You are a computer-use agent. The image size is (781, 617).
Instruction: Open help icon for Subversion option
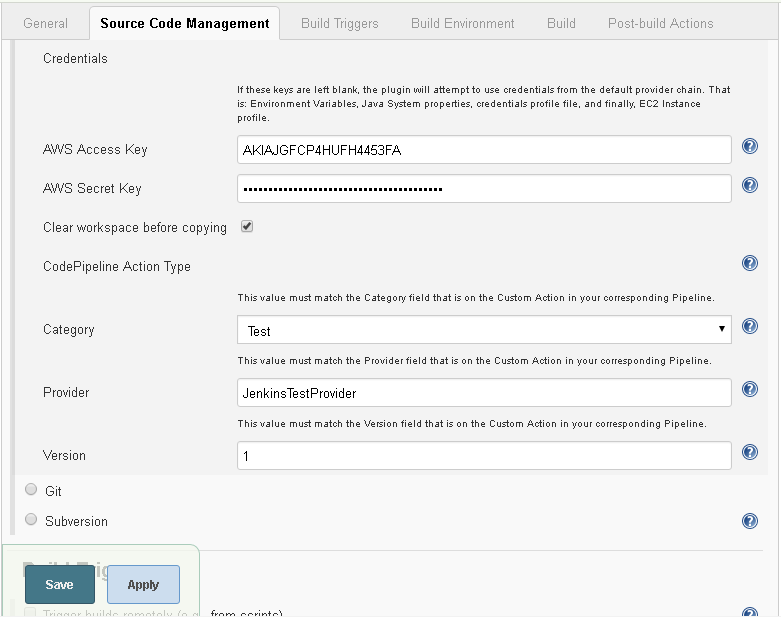pyautogui.click(x=750, y=521)
